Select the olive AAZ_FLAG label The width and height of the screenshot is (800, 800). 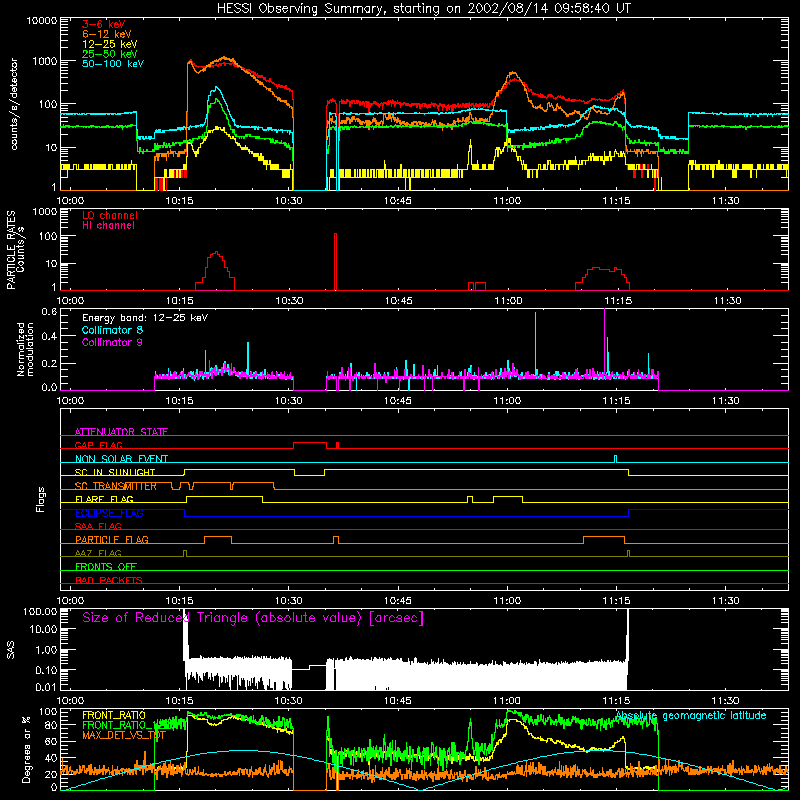point(98,553)
